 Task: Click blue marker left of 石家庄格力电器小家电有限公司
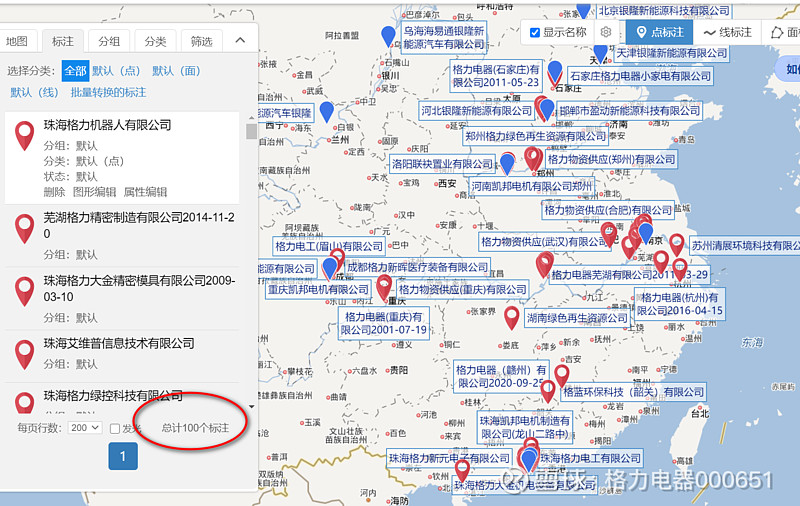[555, 72]
